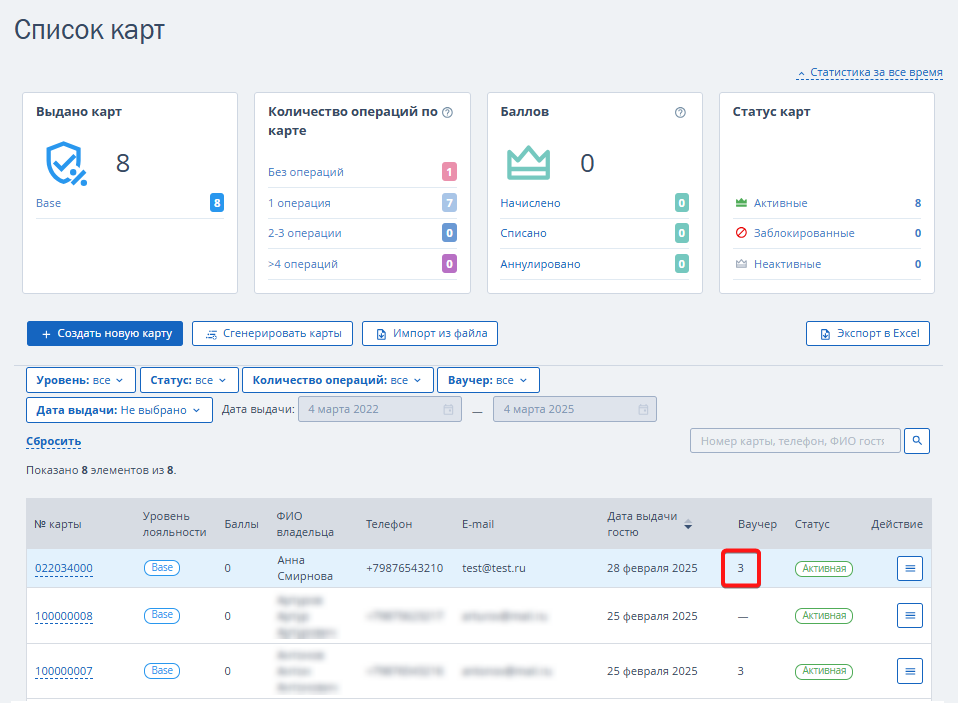Click Сгенерировать карты button
The height and width of the screenshot is (703, 958).
(x=272, y=333)
